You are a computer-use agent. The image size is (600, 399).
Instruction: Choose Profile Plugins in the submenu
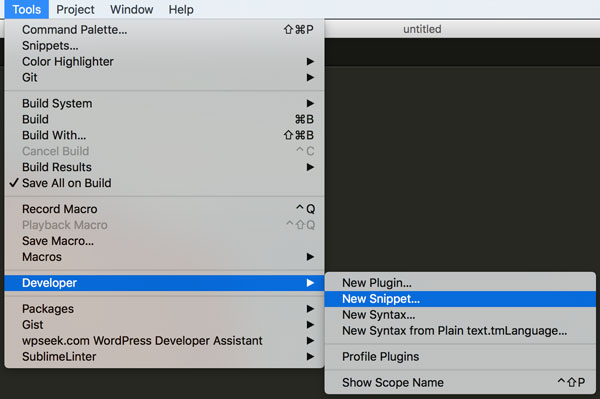(x=460, y=357)
